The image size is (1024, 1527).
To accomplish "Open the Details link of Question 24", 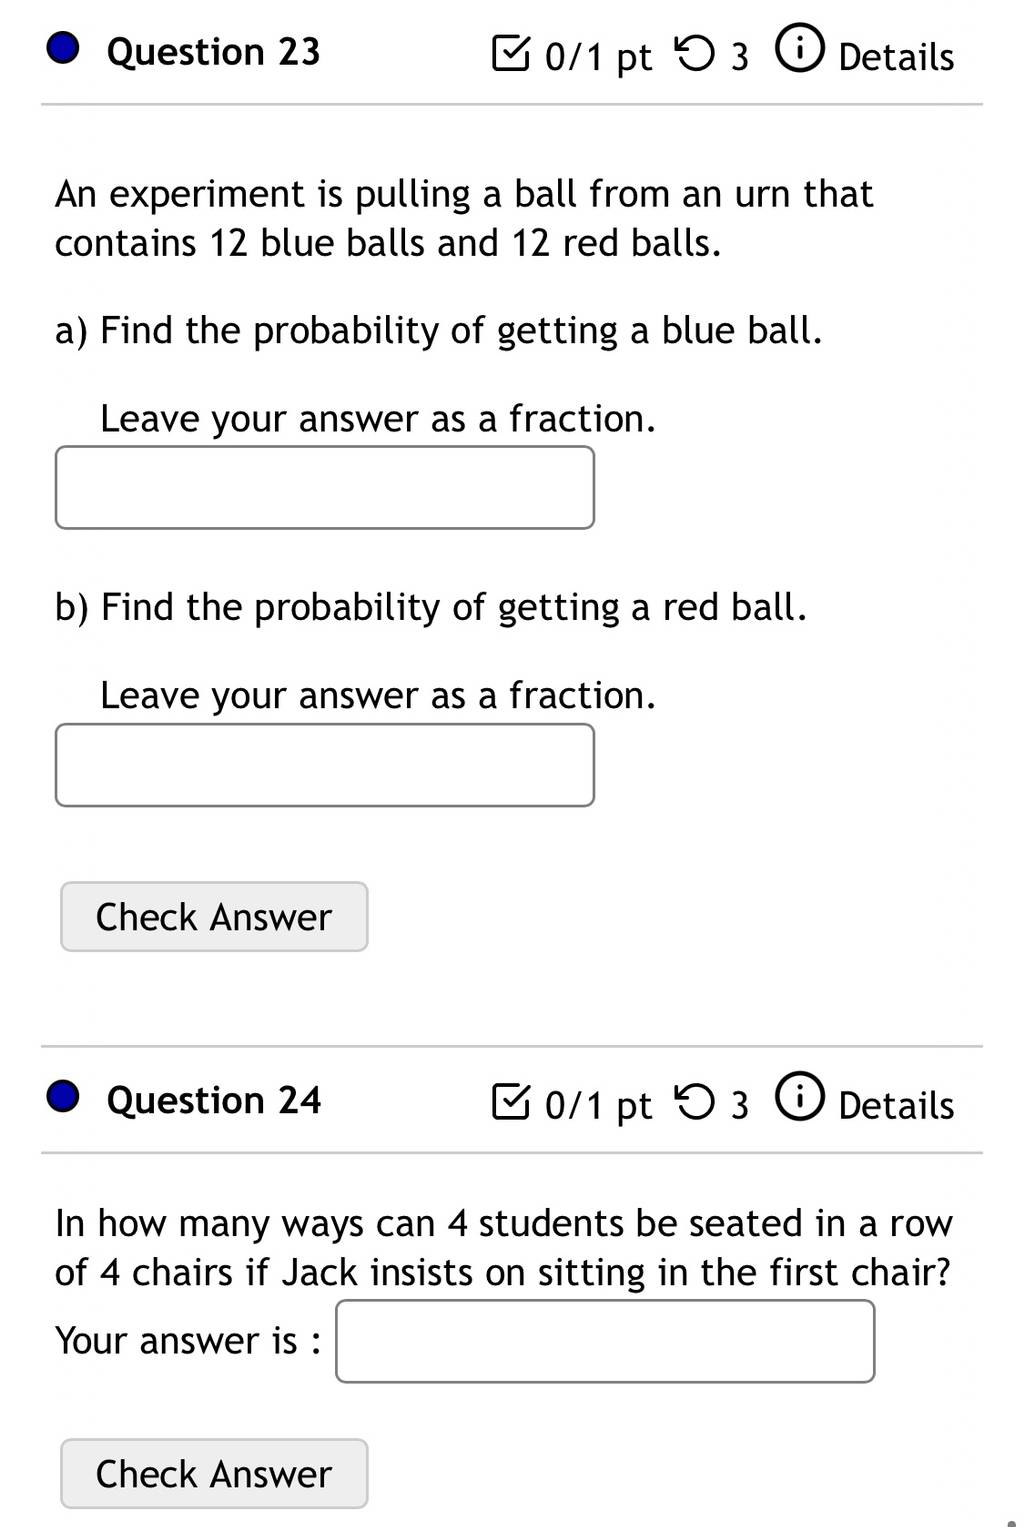I will 896,1105.
